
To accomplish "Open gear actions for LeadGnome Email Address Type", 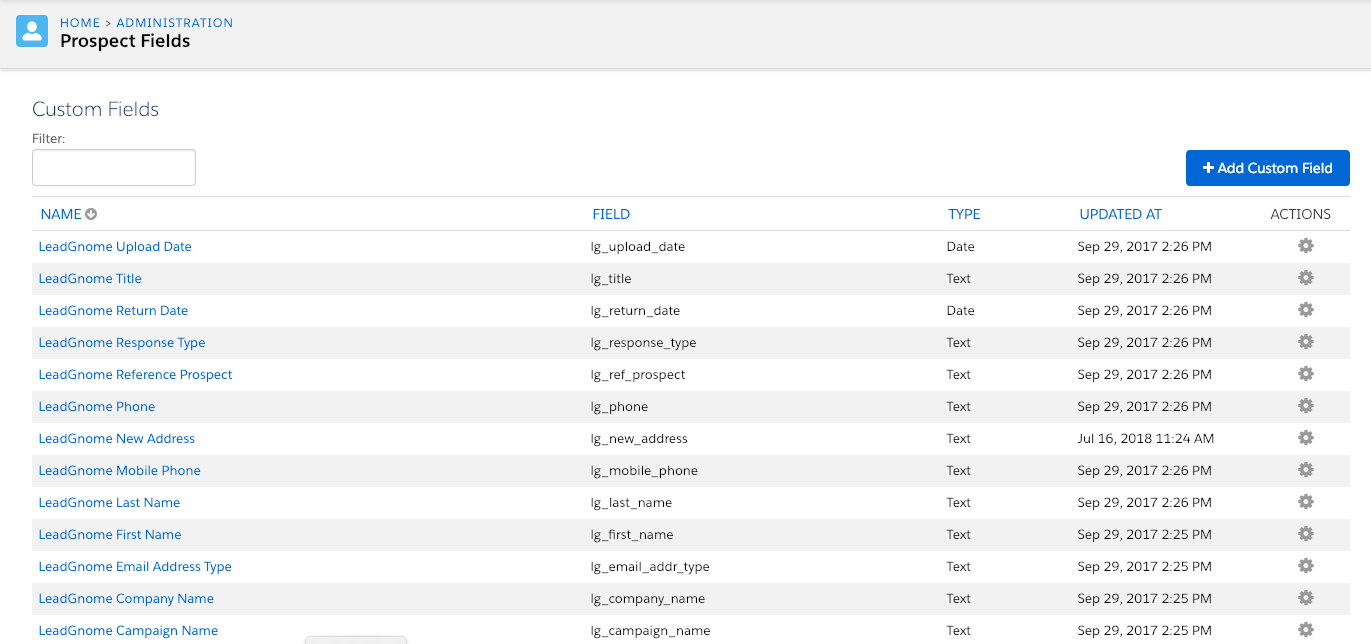I will (x=1305, y=566).
